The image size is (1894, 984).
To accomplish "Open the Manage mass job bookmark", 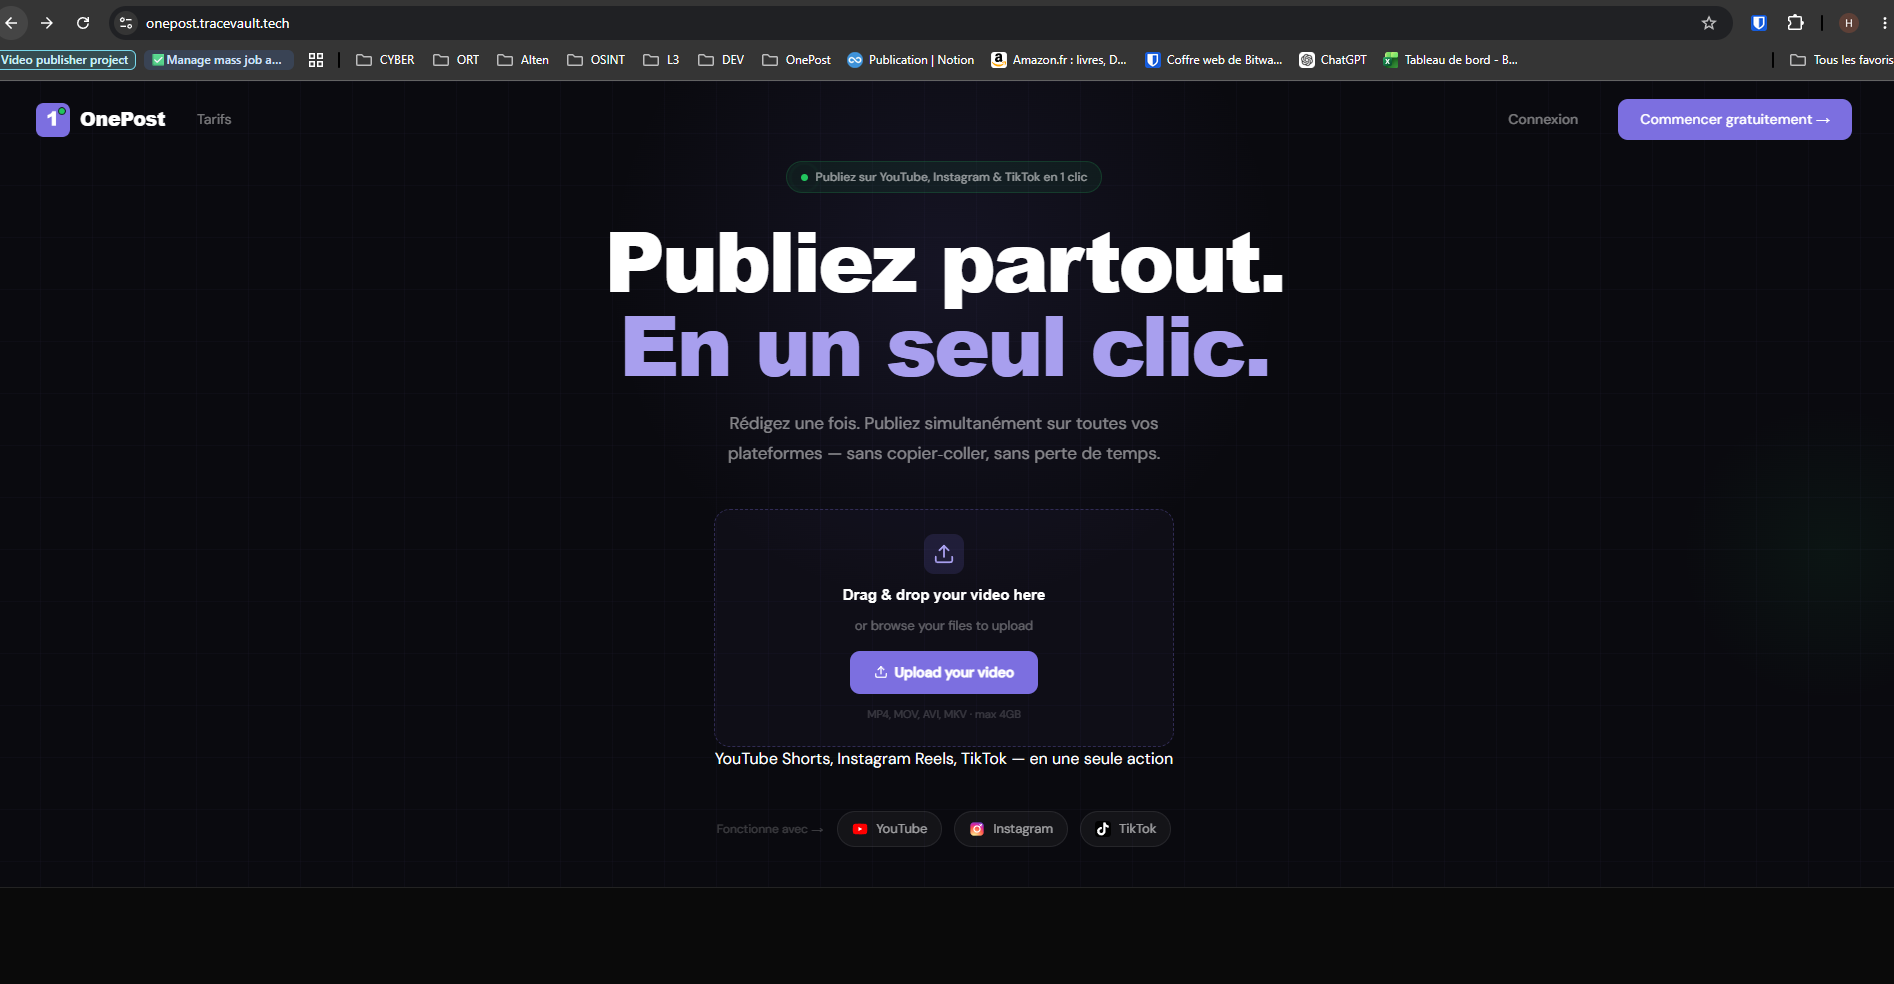I will (x=219, y=60).
